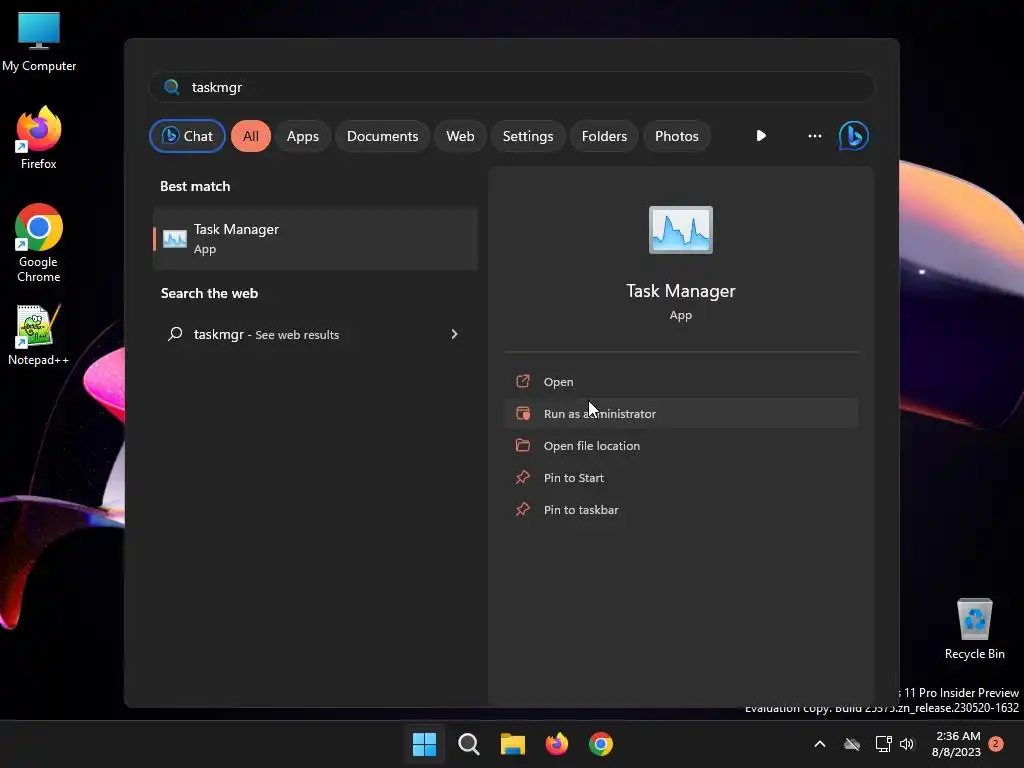Switch to the Documents filter

tap(382, 136)
